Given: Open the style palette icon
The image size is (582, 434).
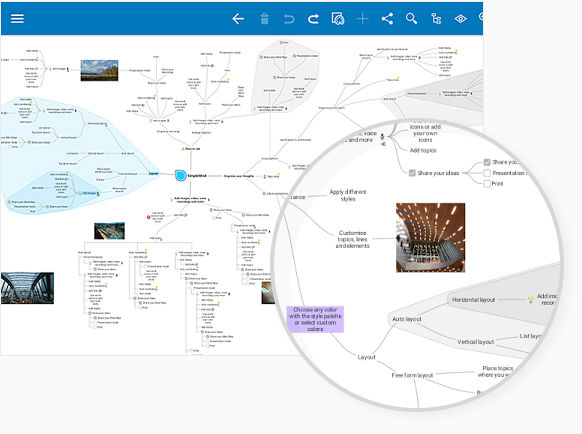Looking at the screenshot, I should (338, 19).
